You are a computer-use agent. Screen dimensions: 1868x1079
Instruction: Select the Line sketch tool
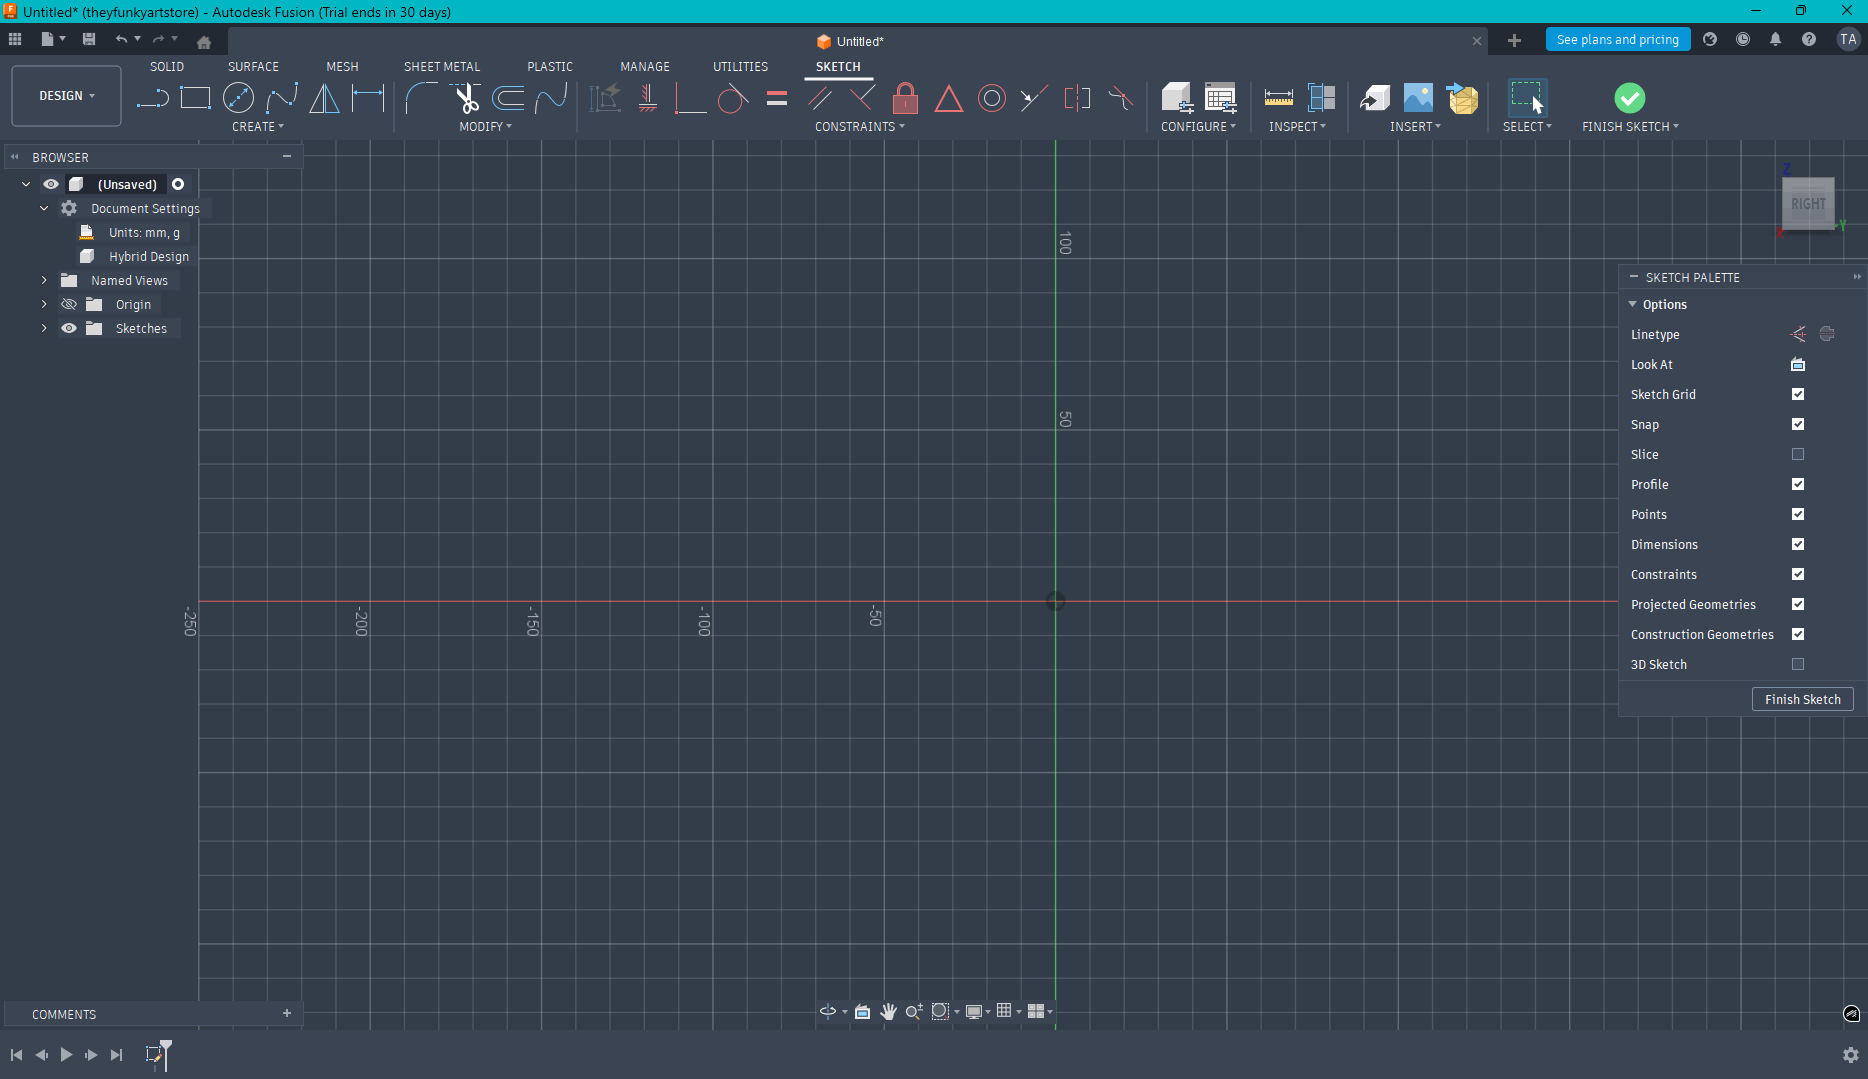coord(152,98)
